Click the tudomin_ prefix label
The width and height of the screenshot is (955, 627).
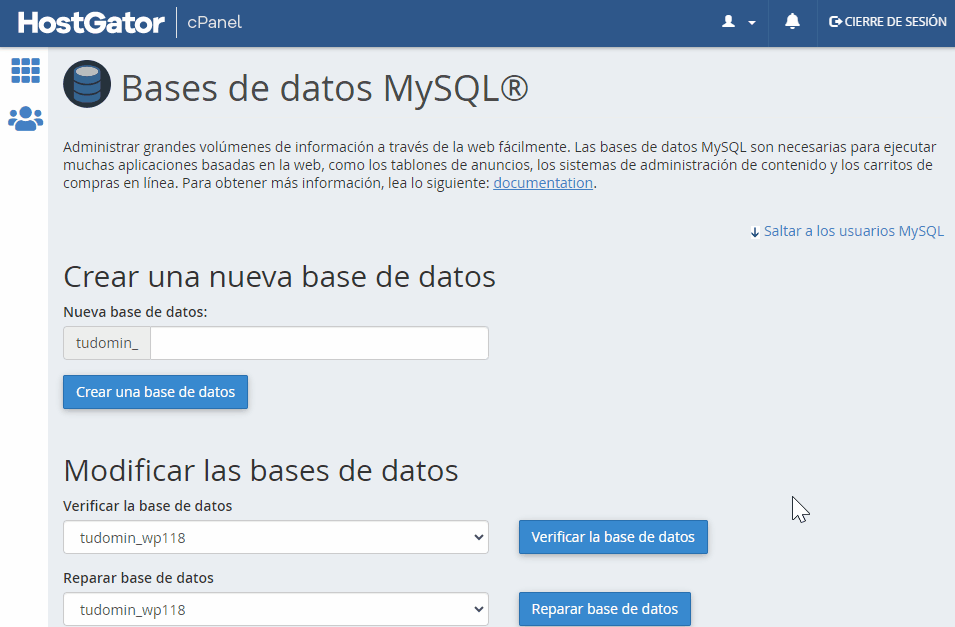[x=107, y=343]
